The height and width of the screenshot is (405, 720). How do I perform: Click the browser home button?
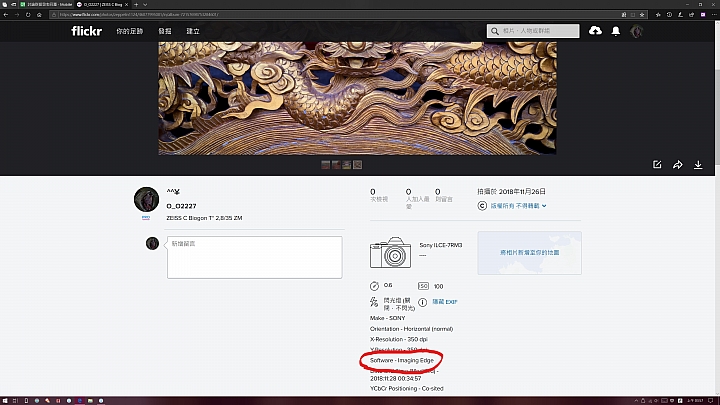click(39, 15)
